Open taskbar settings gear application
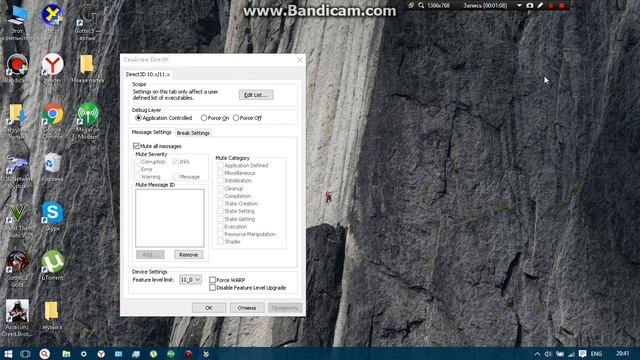 83,353
